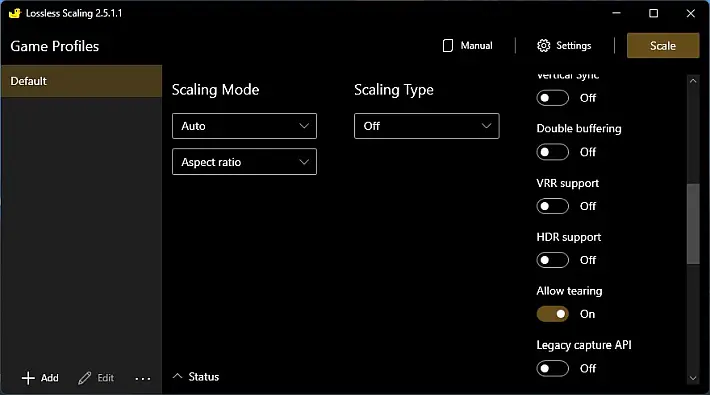
Task: Open the three-dots more options menu
Action: (x=143, y=379)
